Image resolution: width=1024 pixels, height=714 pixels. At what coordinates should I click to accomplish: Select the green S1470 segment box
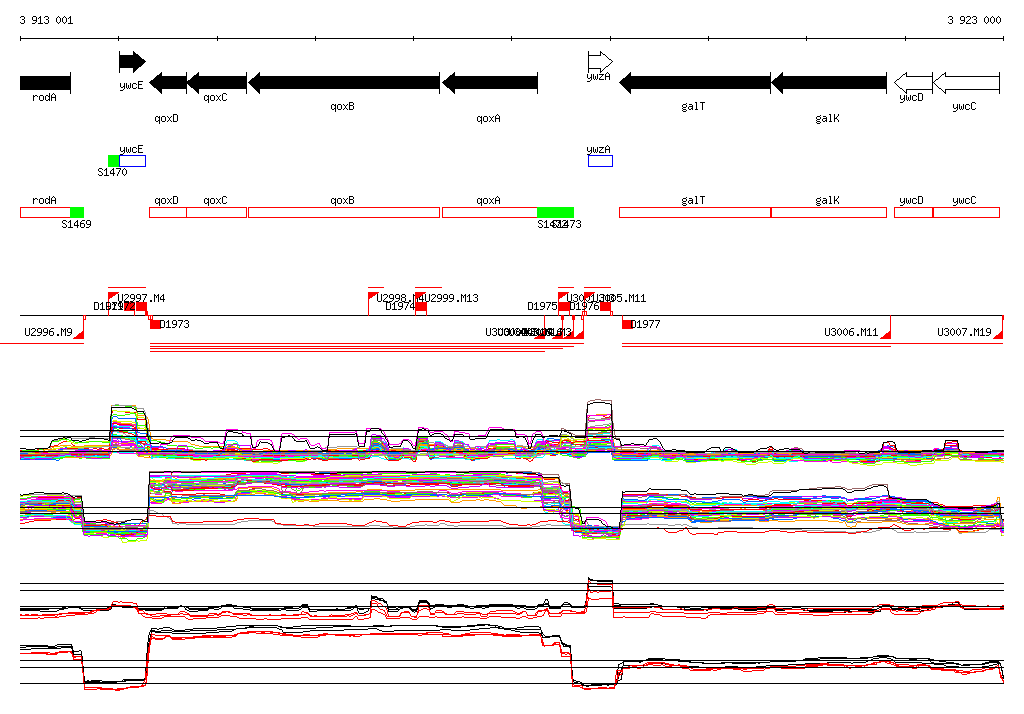[114, 161]
